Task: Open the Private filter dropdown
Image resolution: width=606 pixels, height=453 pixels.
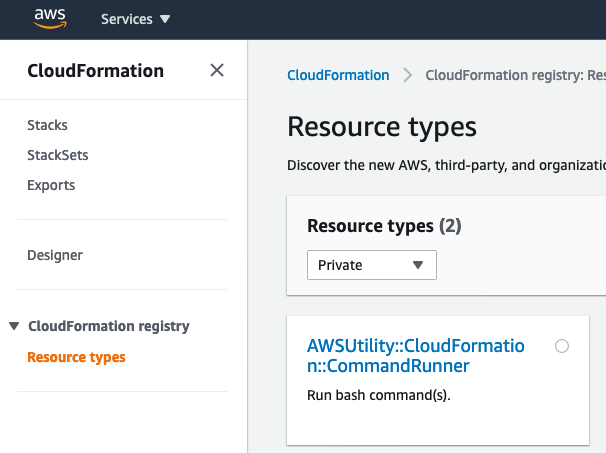Action: click(x=372, y=265)
